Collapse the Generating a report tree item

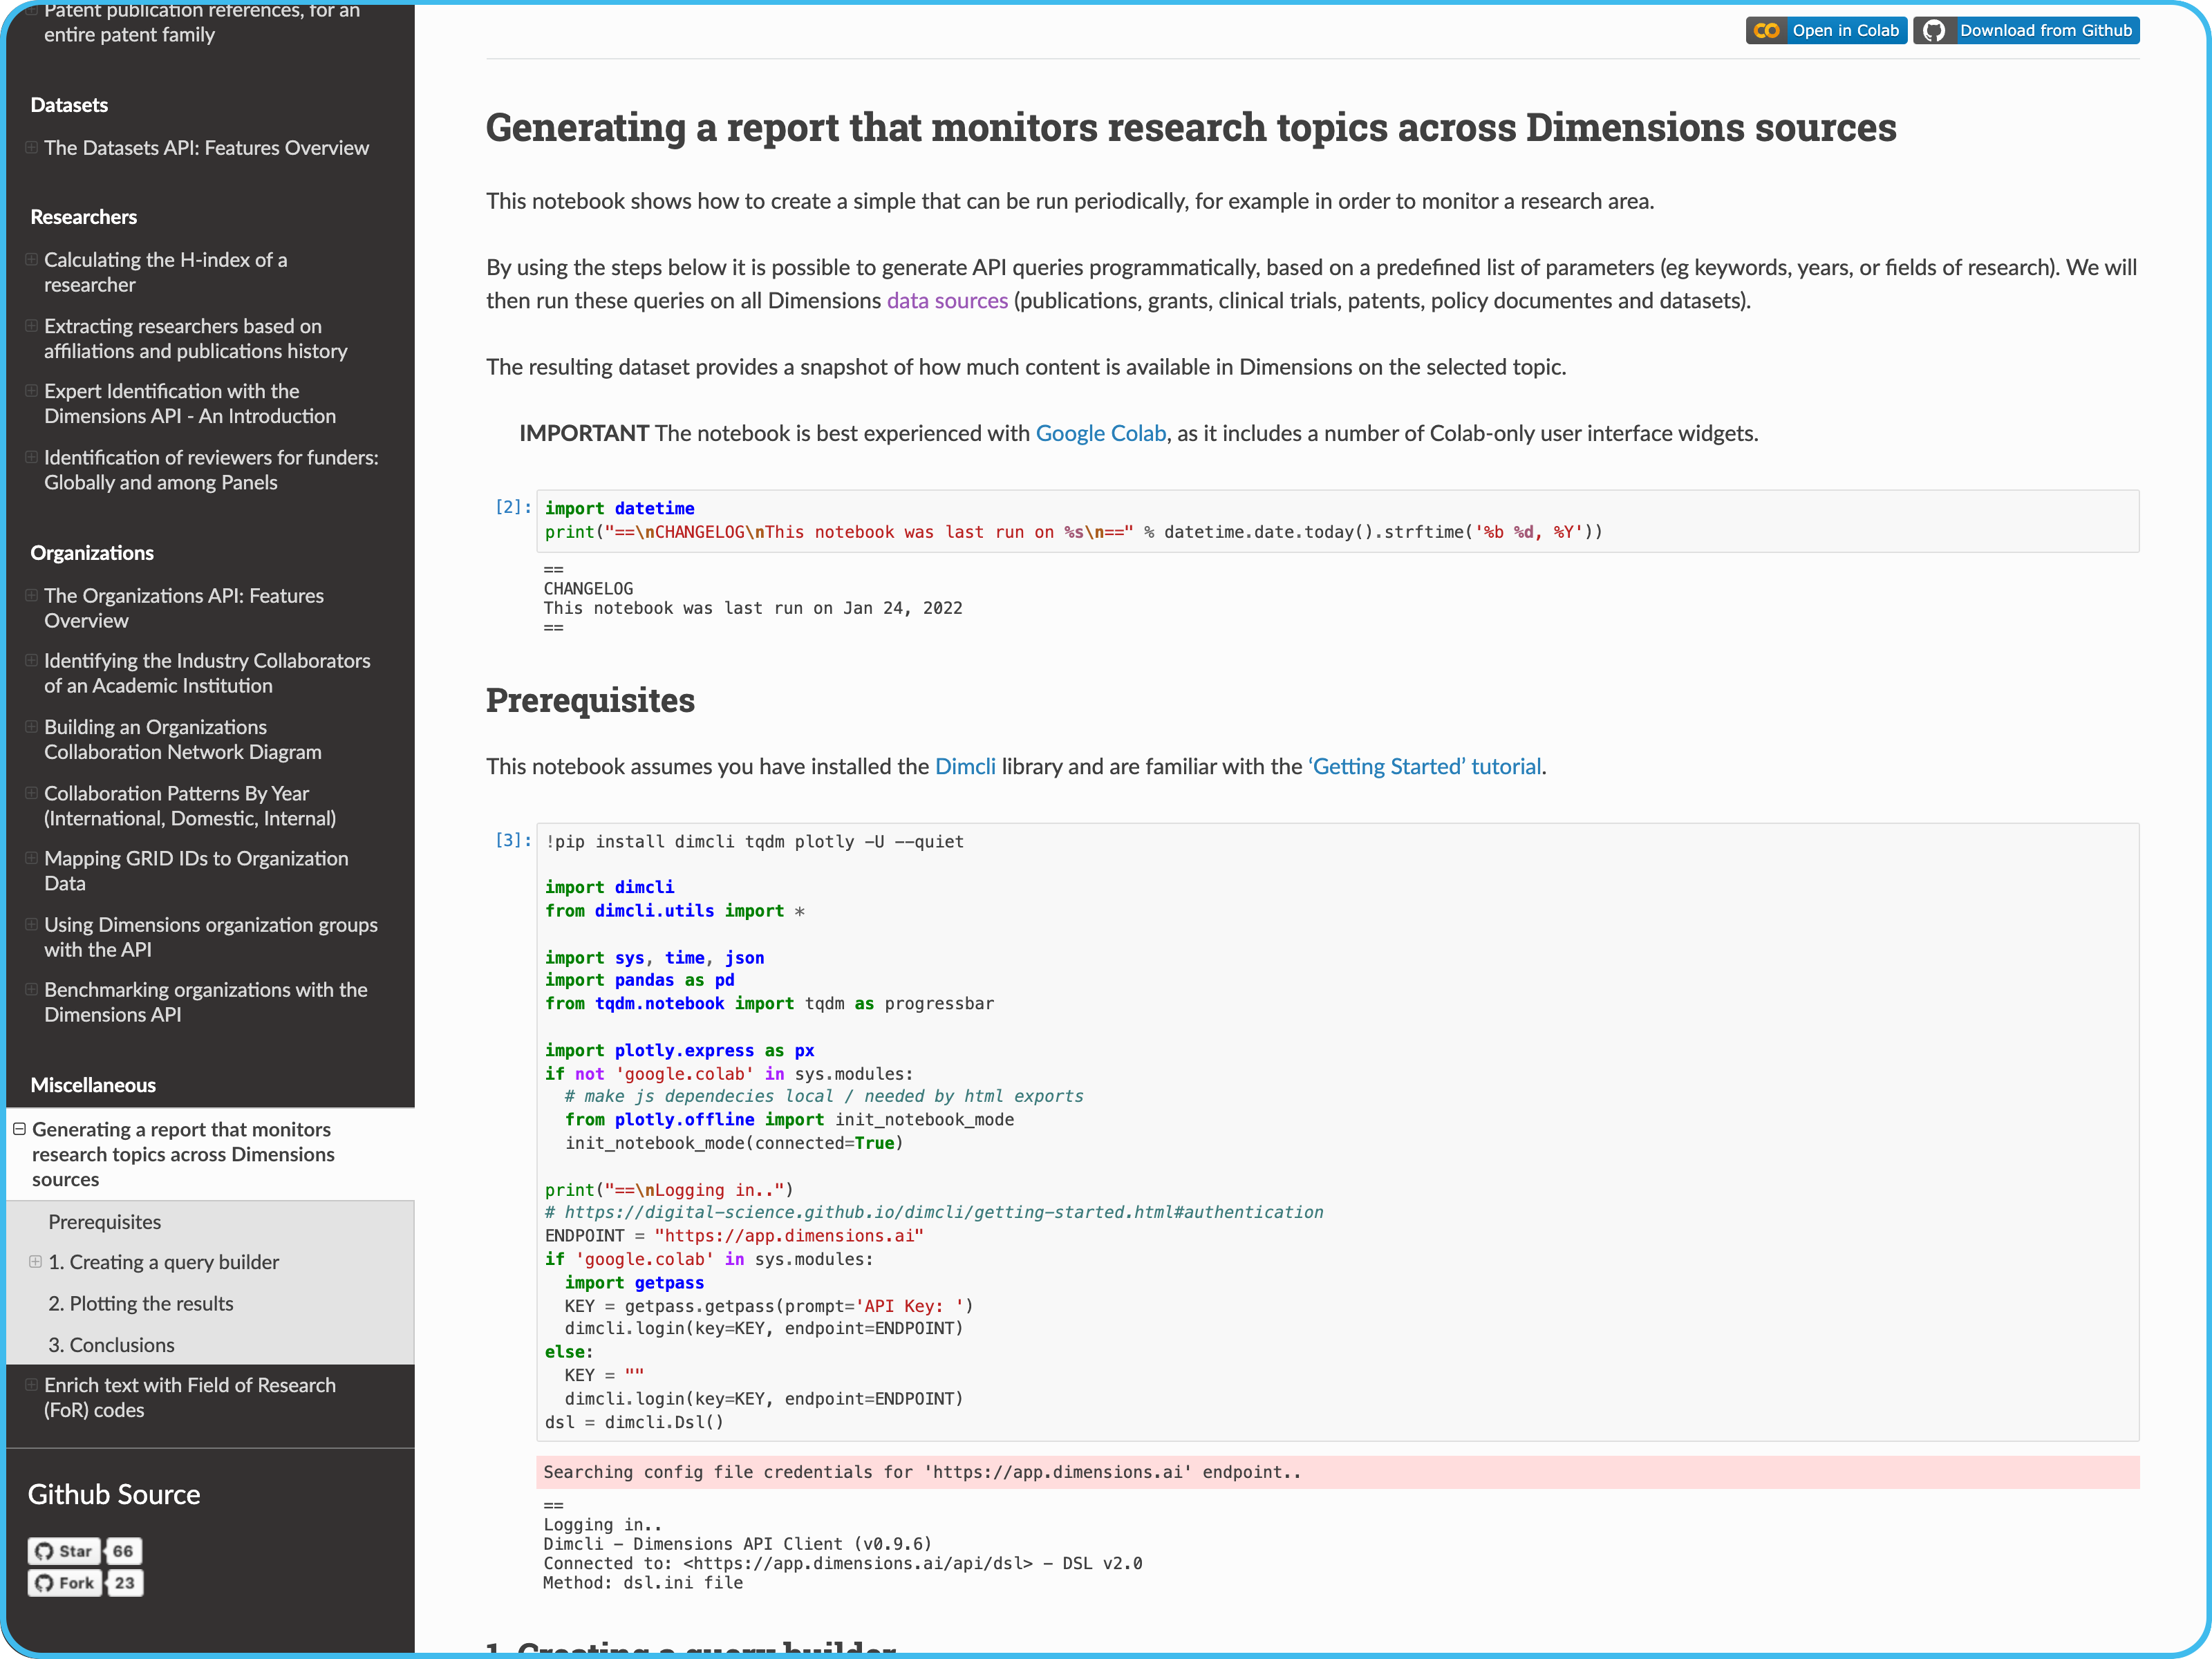tap(19, 1129)
